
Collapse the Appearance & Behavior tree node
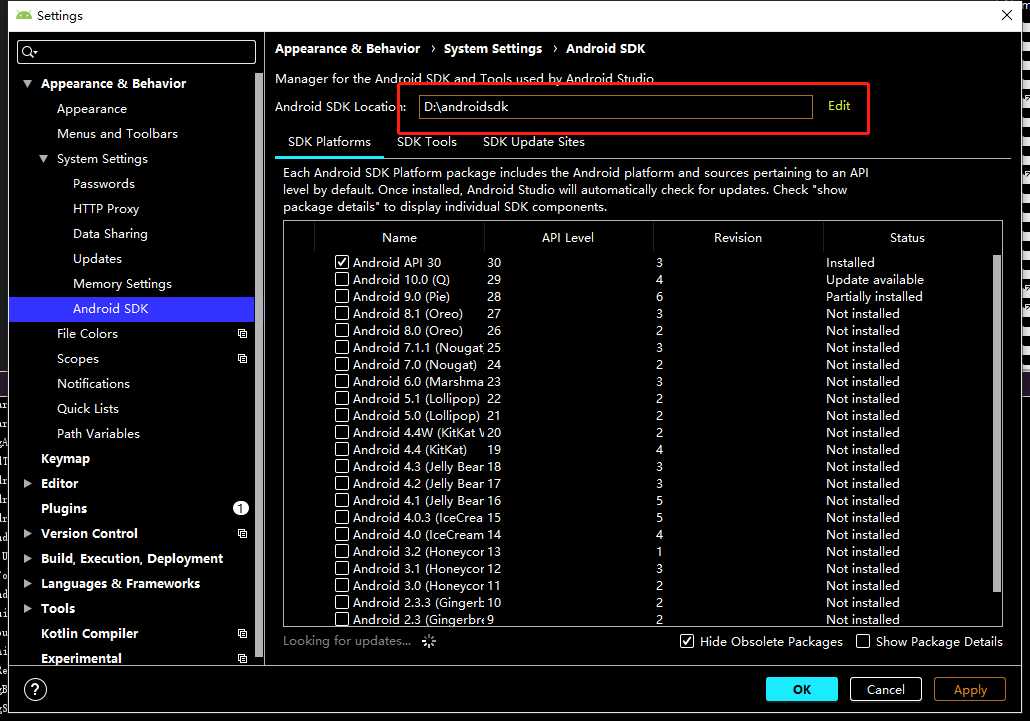coord(28,83)
